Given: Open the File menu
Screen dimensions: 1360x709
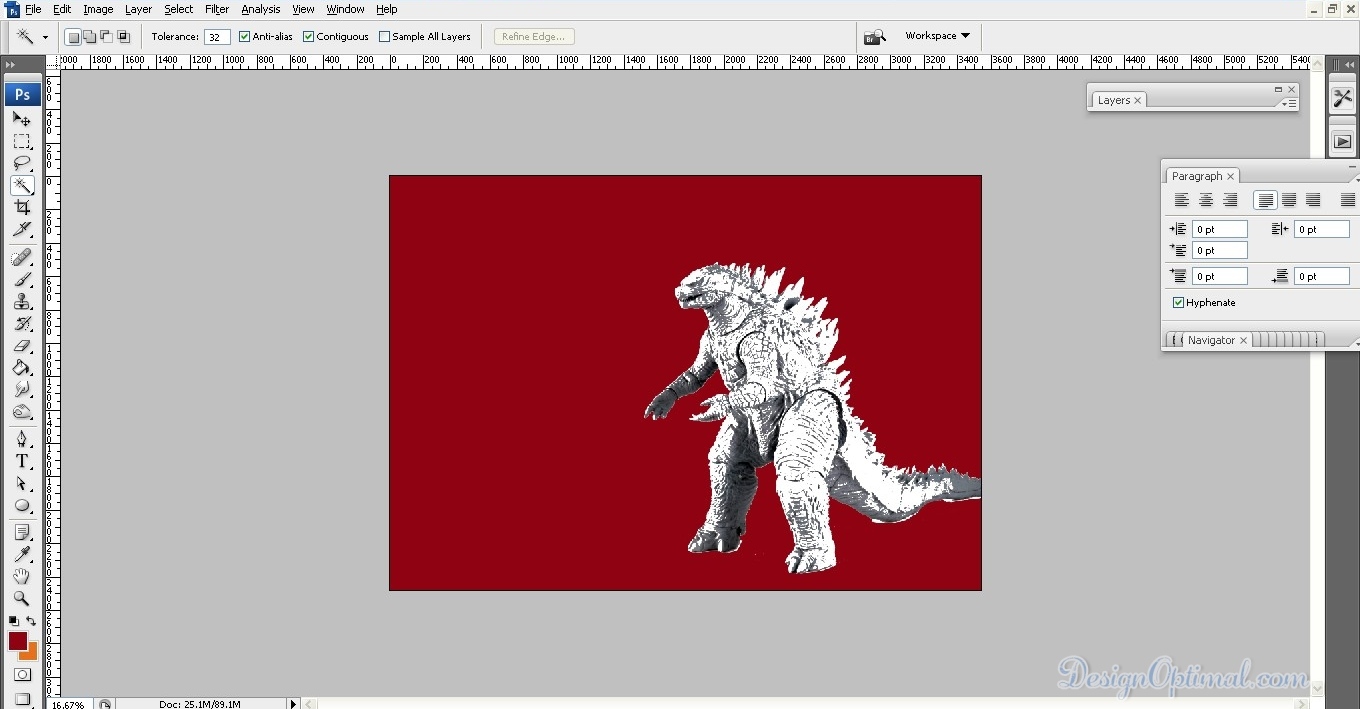Looking at the screenshot, I should (x=33, y=9).
